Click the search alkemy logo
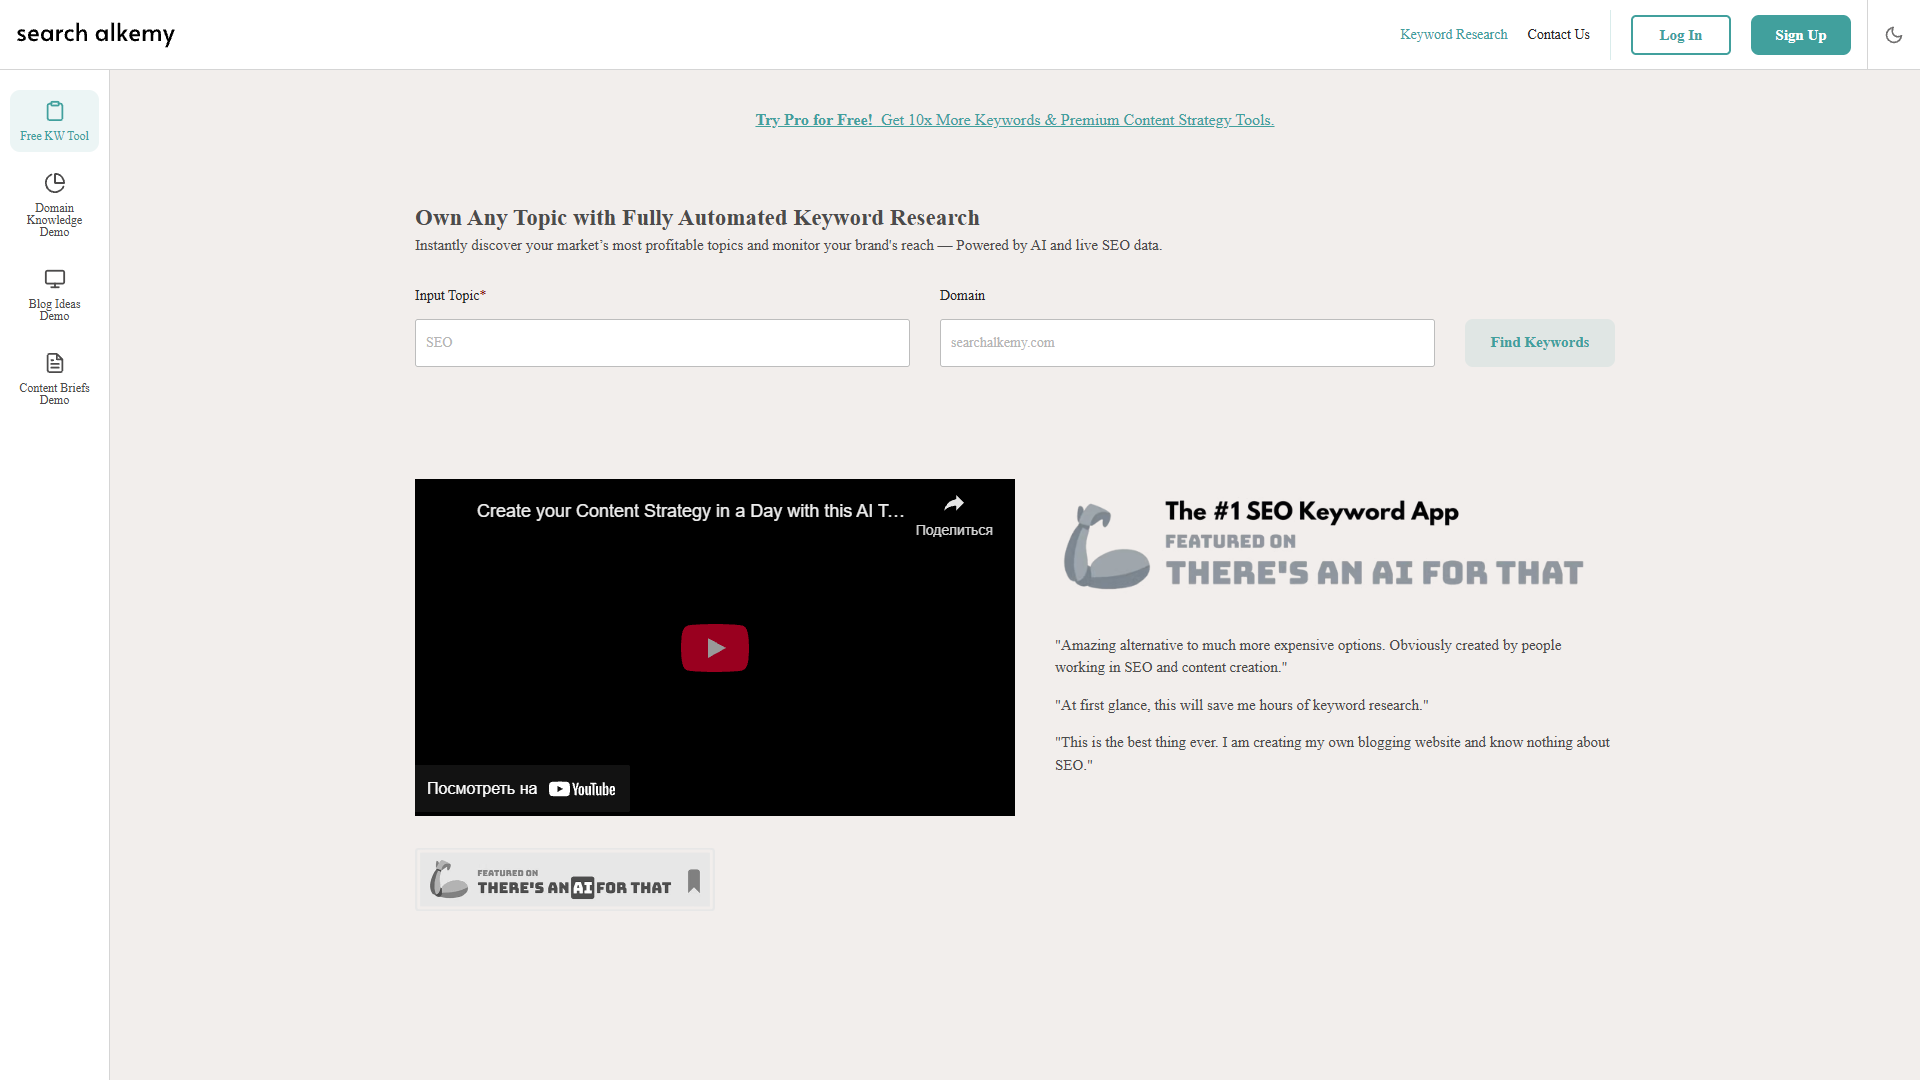Image resolution: width=1920 pixels, height=1080 pixels. pyautogui.click(x=96, y=34)
